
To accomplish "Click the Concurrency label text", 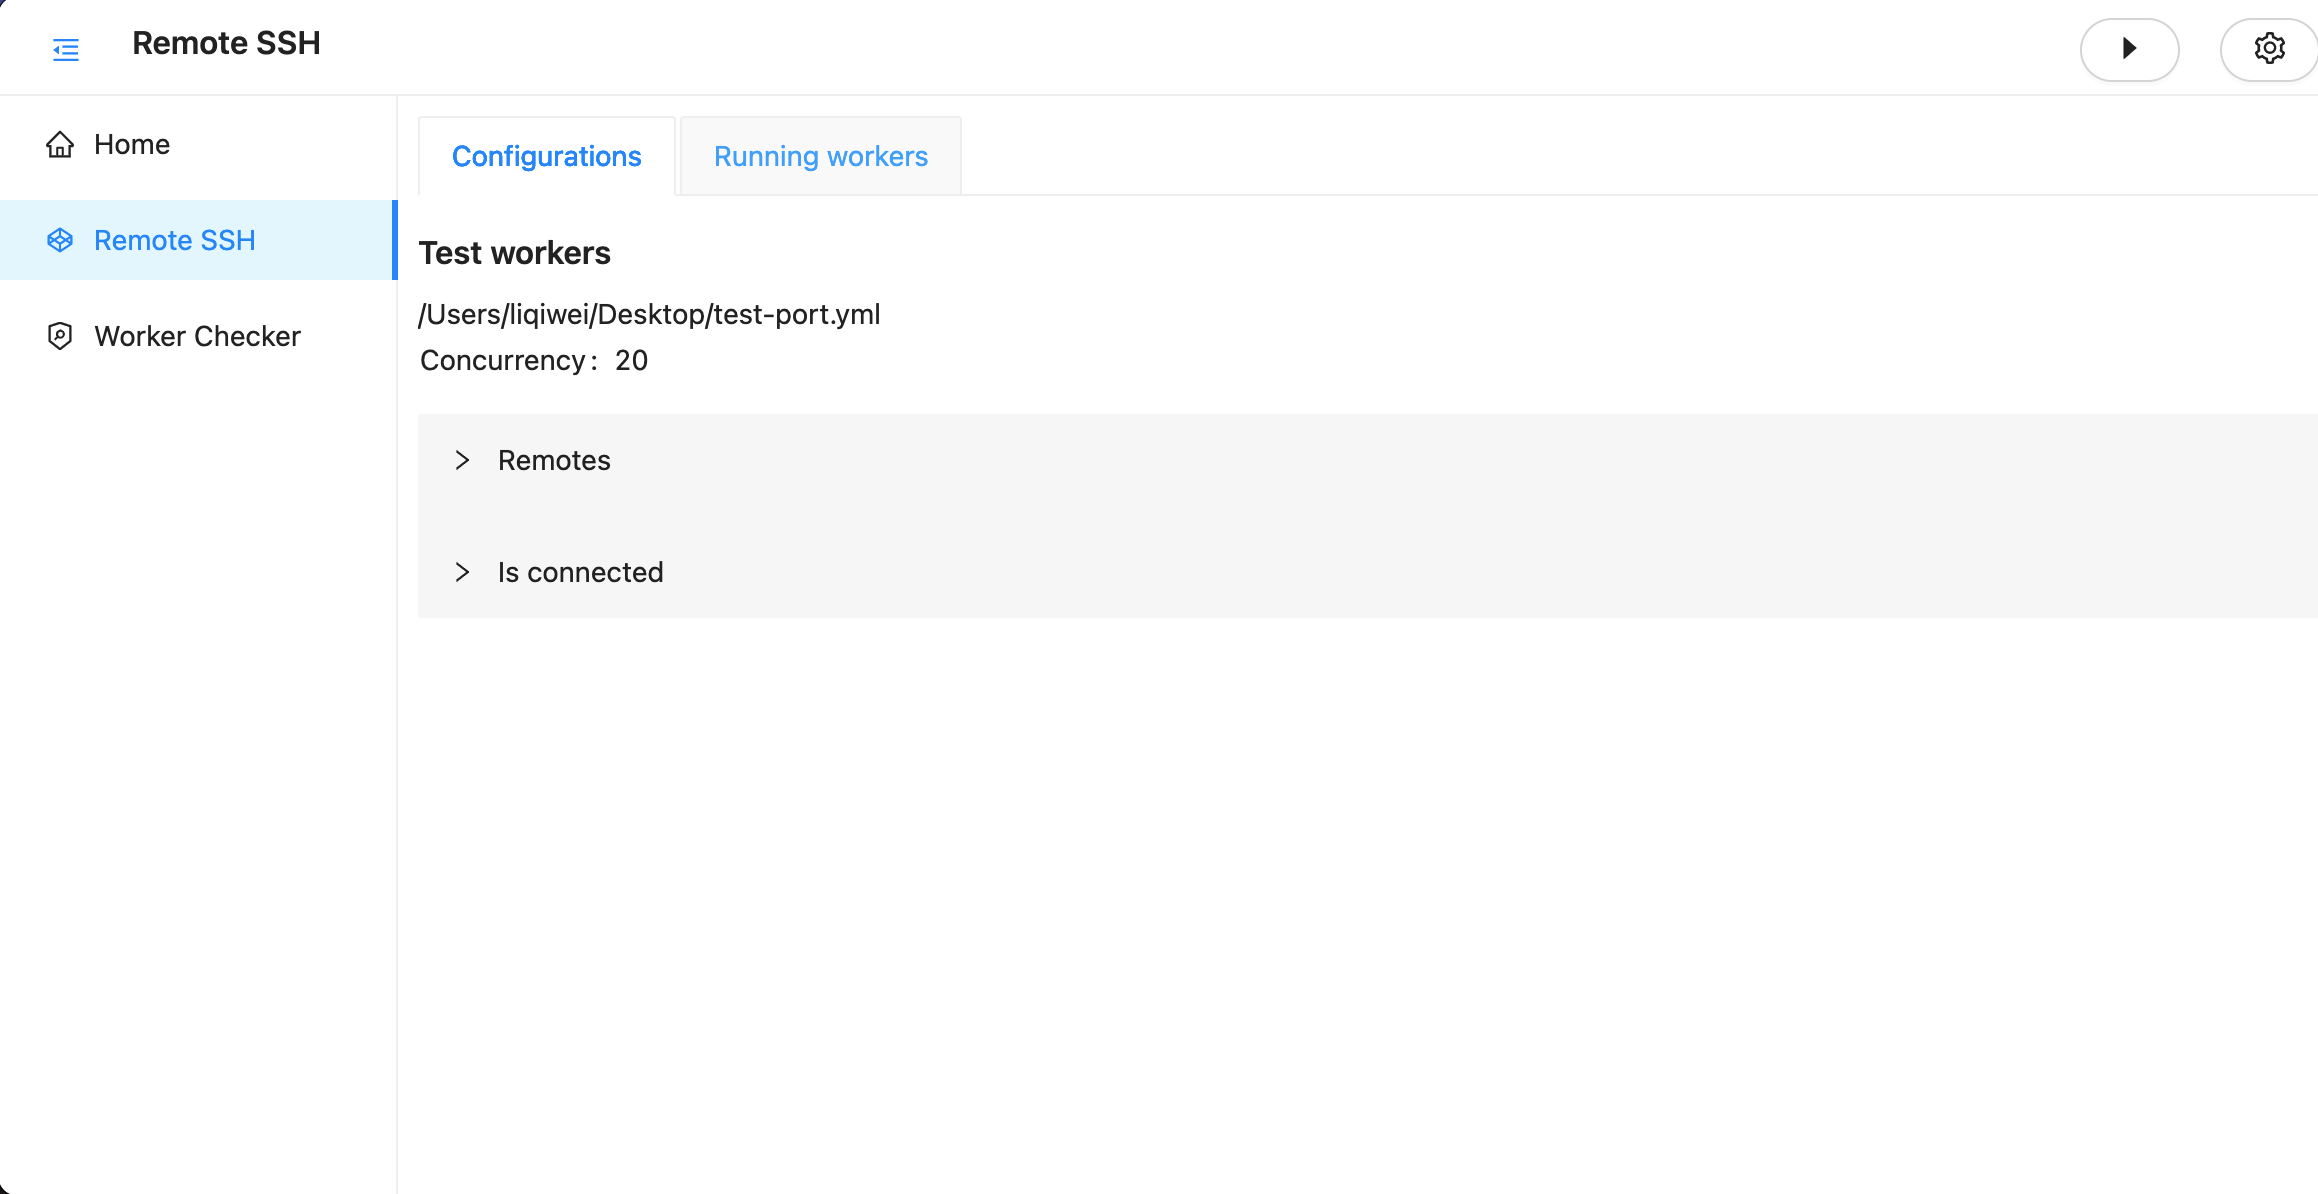I will [503, 360].
